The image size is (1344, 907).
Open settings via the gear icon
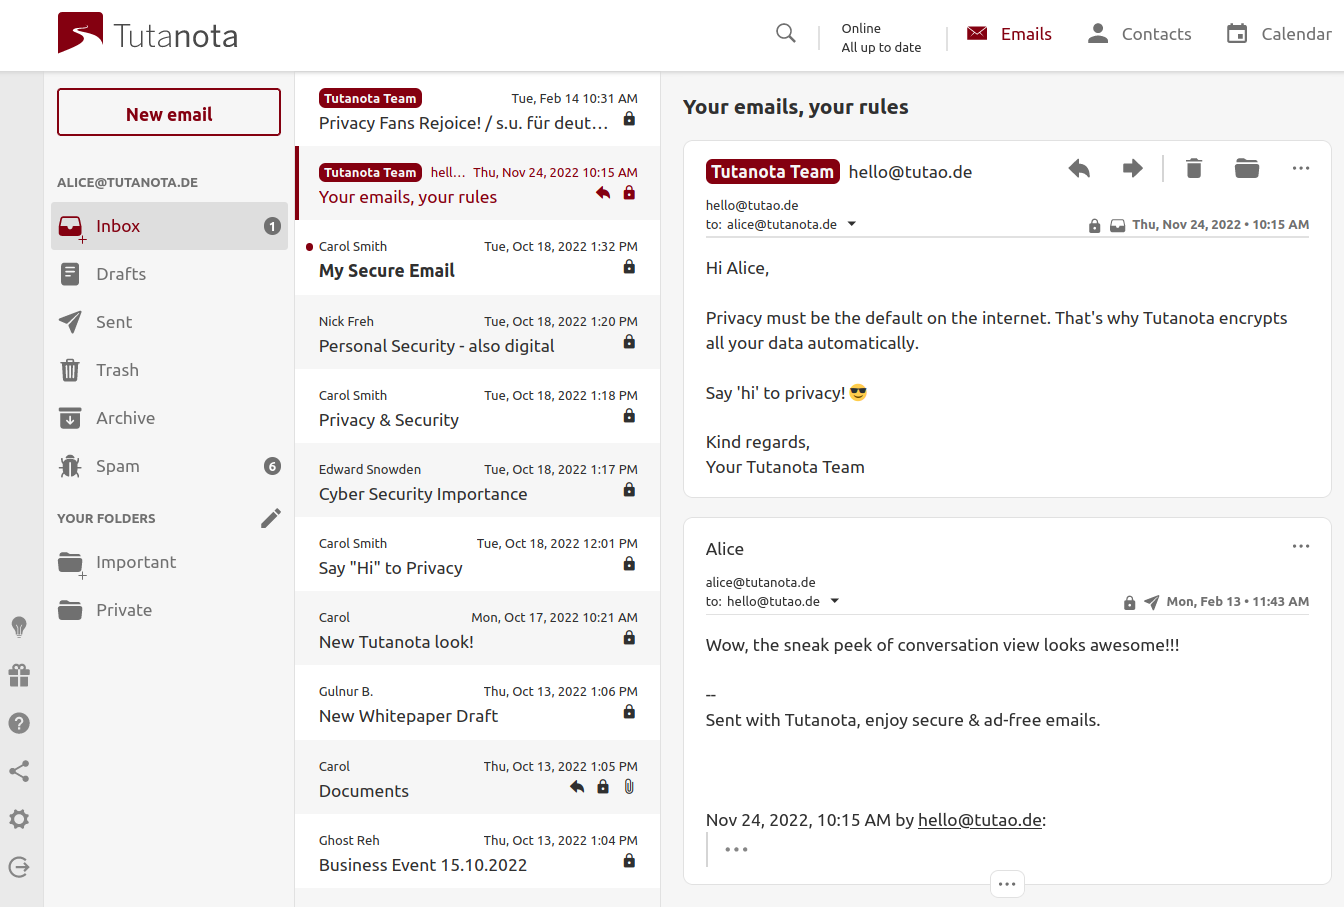19,819
